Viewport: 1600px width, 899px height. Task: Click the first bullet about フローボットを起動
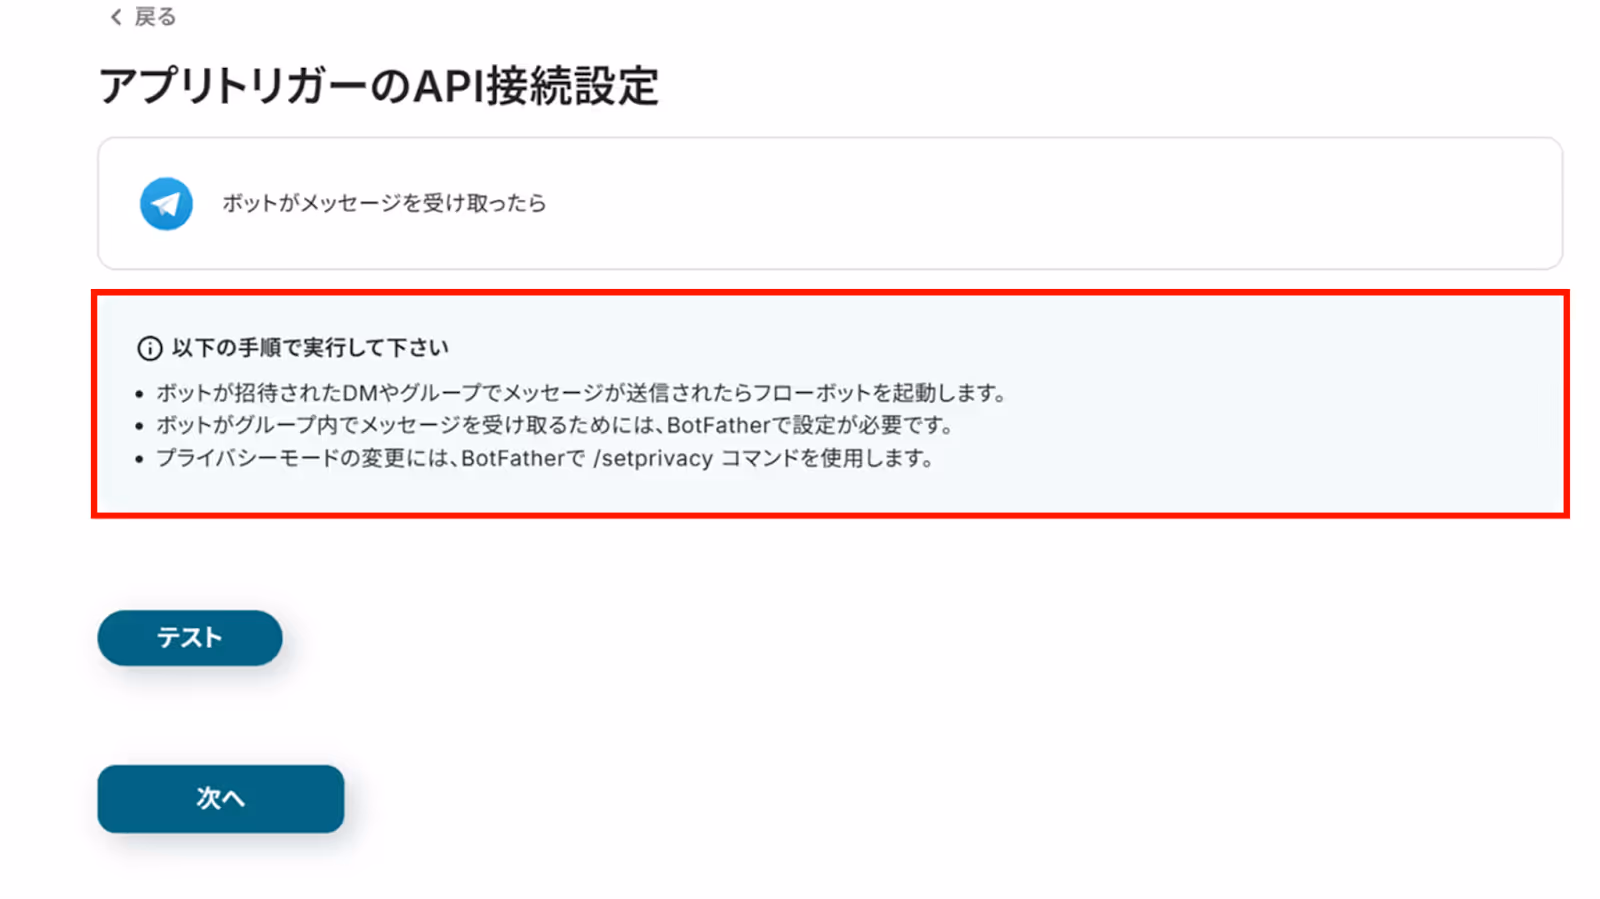(580, 393)
